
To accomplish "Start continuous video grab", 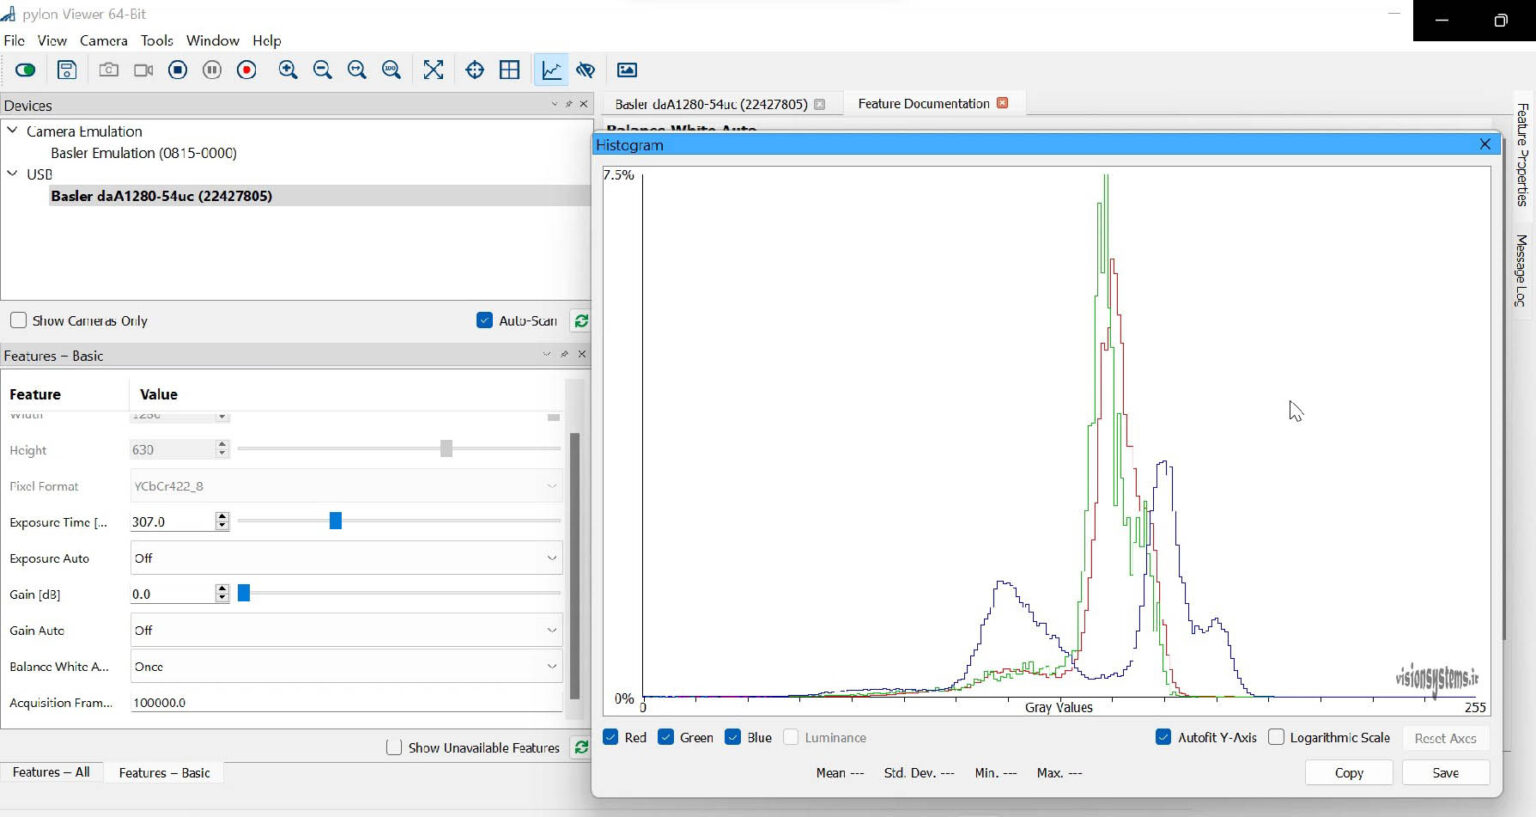I will 144,70.
